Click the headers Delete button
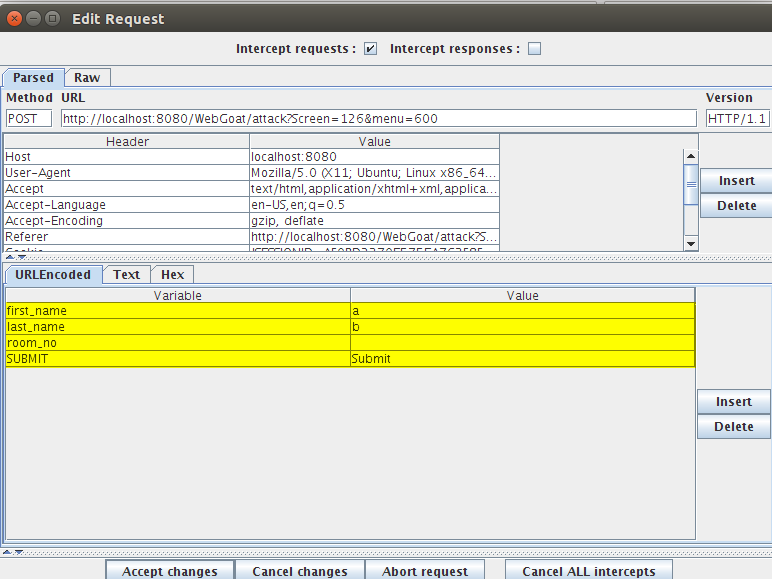This screenshot has width=772, height=579. point(737,205)
